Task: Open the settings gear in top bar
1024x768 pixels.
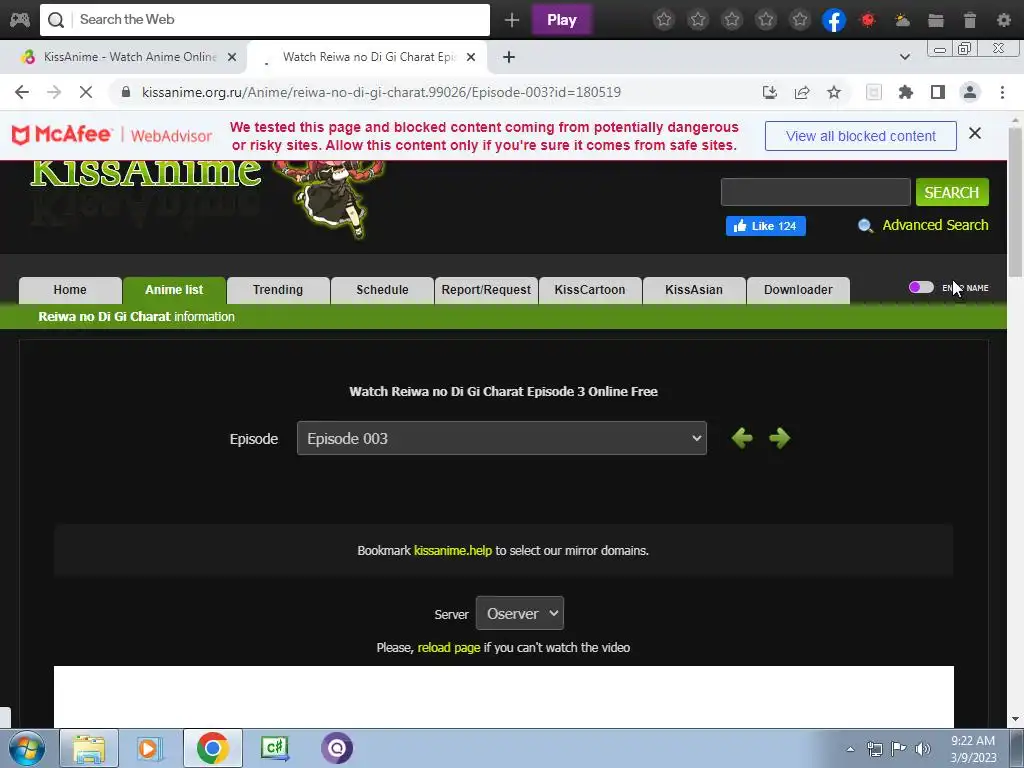Action: coord(1004,20)
